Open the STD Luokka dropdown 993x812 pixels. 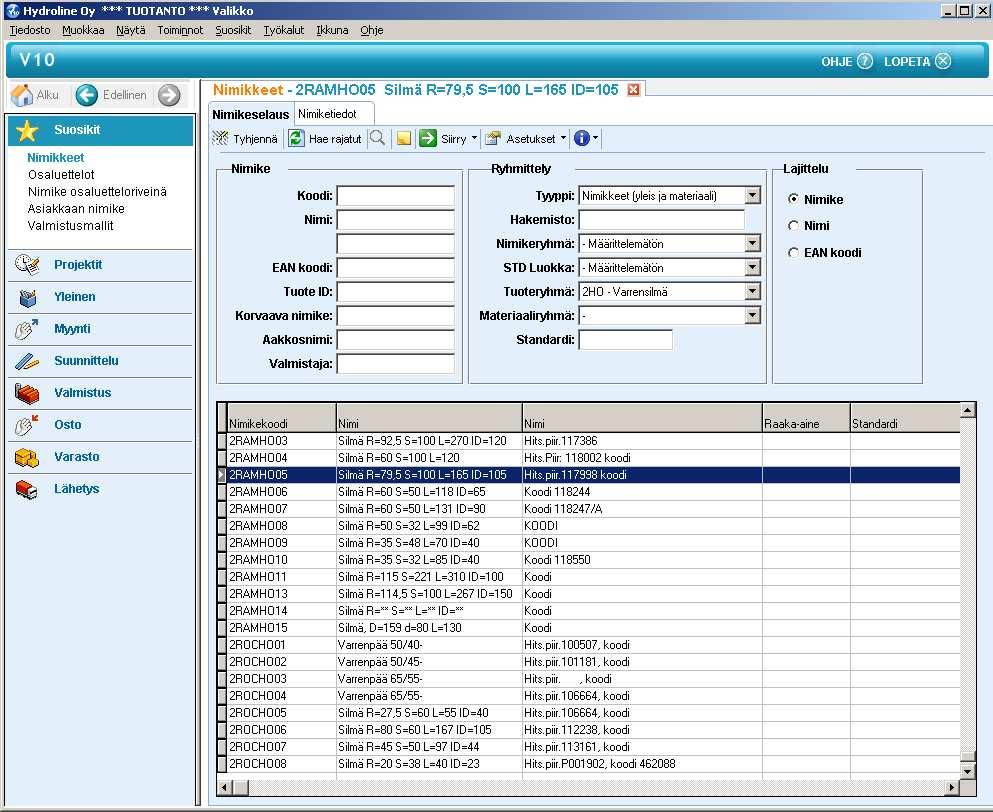[x=752, y=268]
